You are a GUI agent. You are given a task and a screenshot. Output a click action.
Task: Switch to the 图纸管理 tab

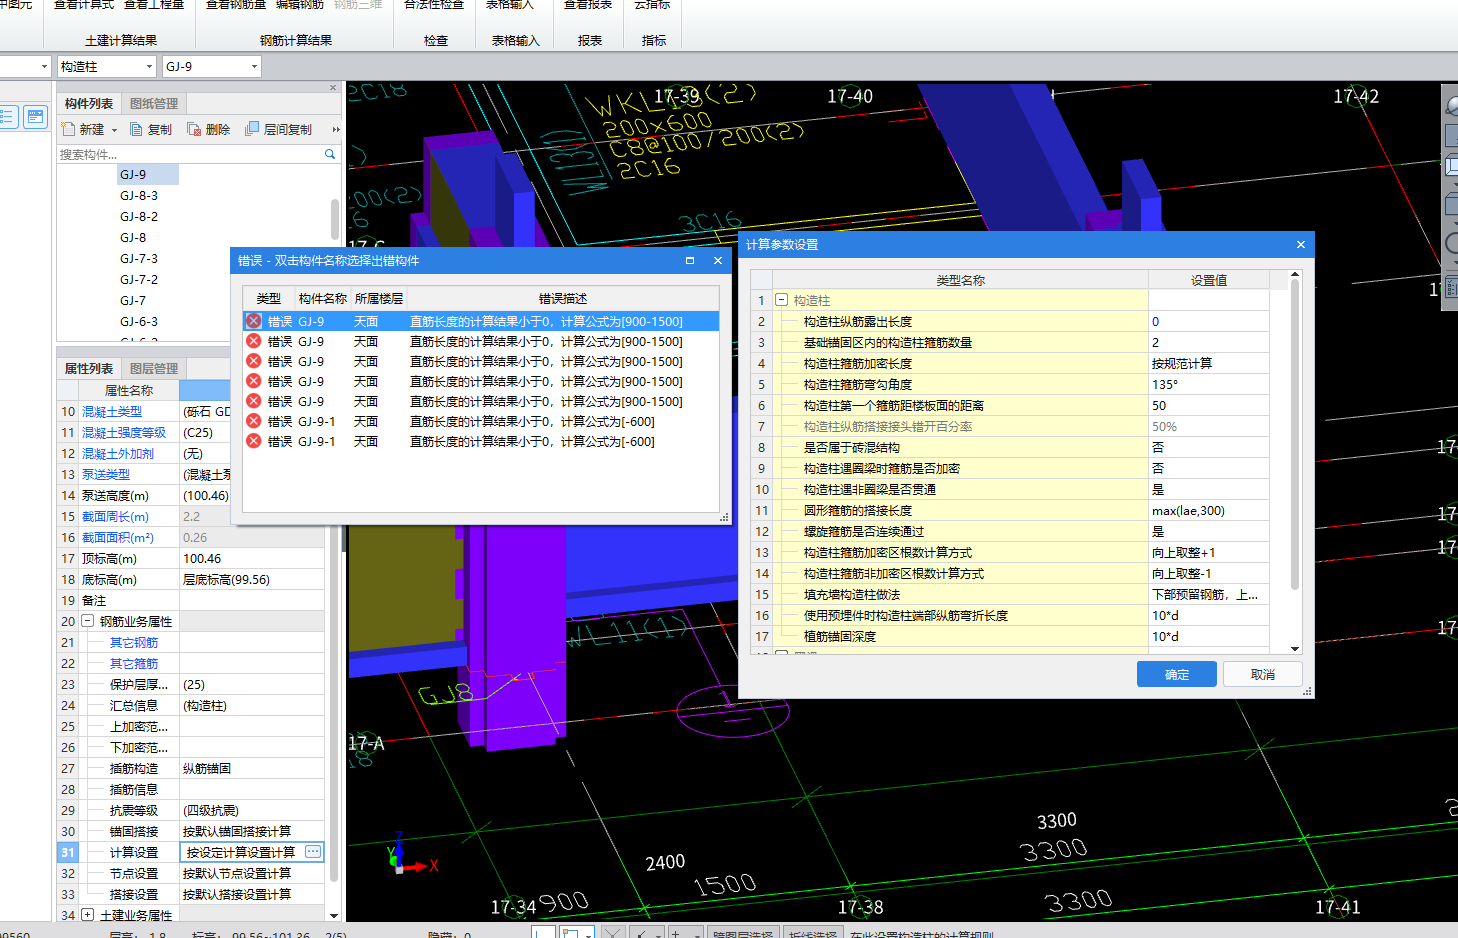point(154,103)
